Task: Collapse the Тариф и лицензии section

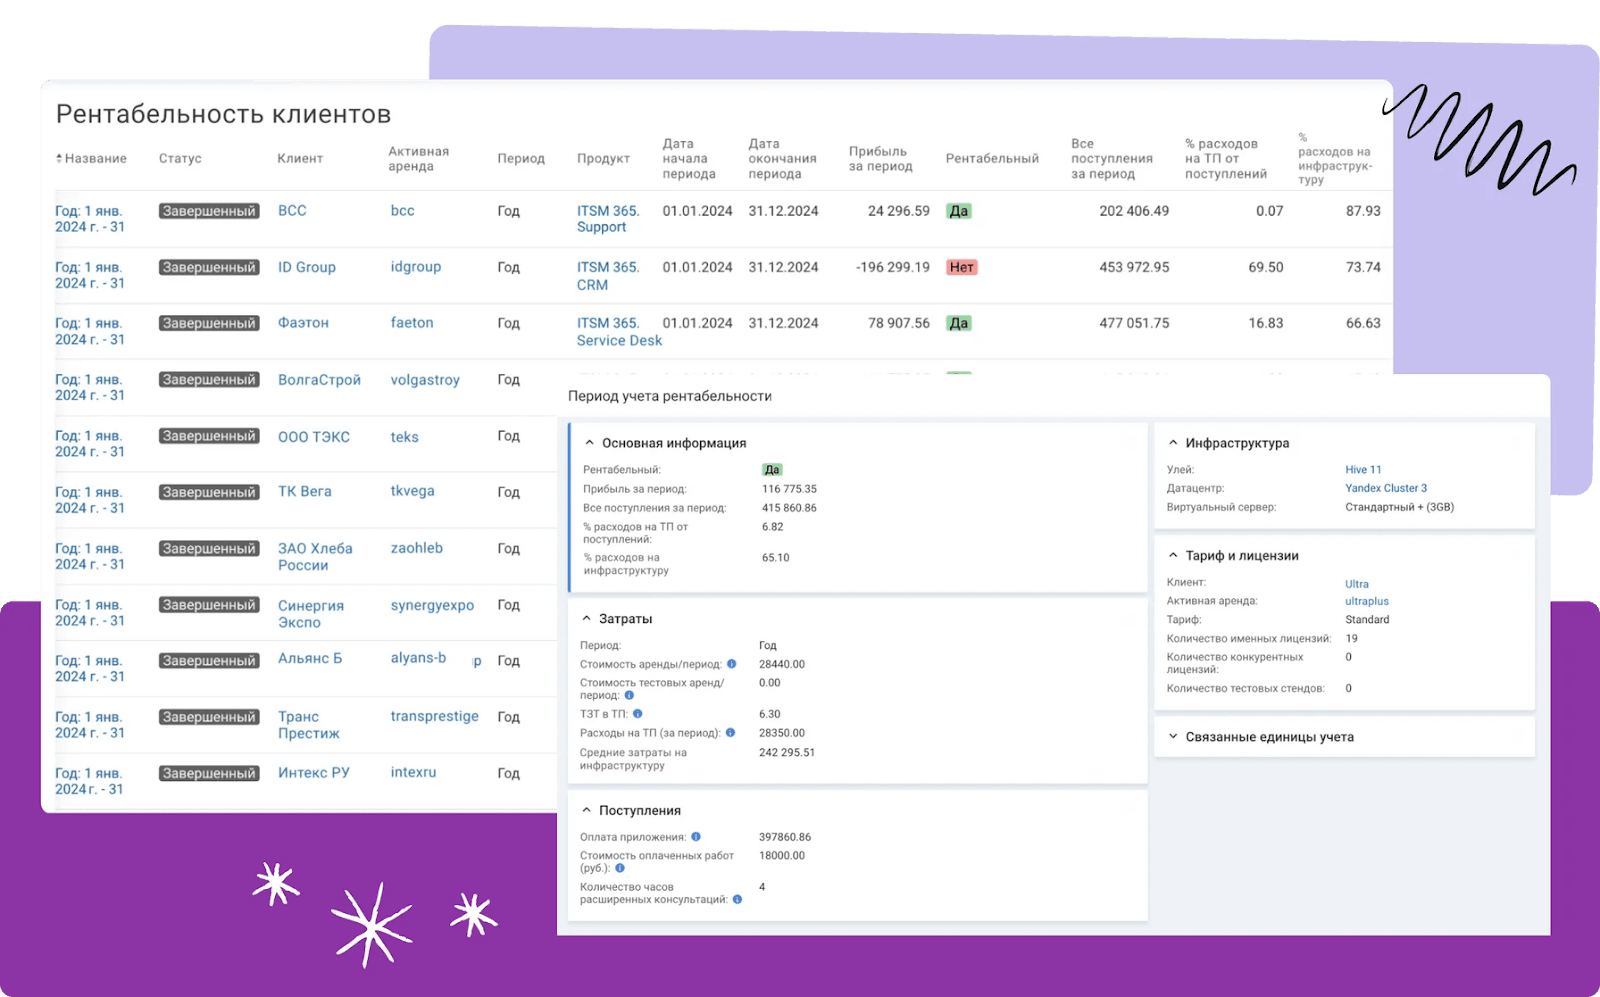Action: [x=1173, y=556]
